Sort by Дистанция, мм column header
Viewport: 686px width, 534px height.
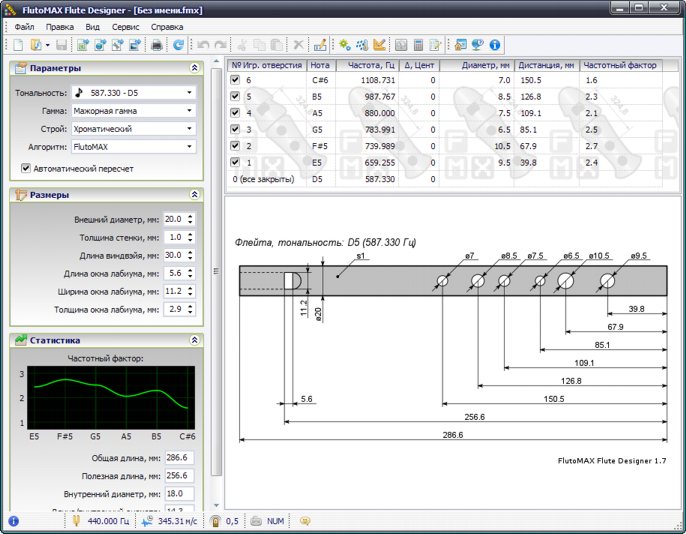547,65
